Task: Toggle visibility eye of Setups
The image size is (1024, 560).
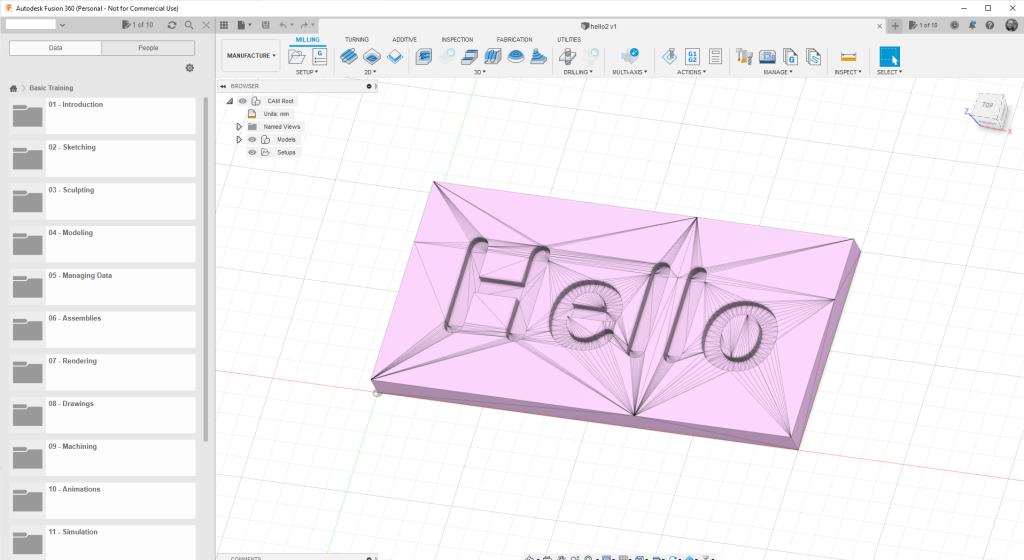Action: point(252,152)
